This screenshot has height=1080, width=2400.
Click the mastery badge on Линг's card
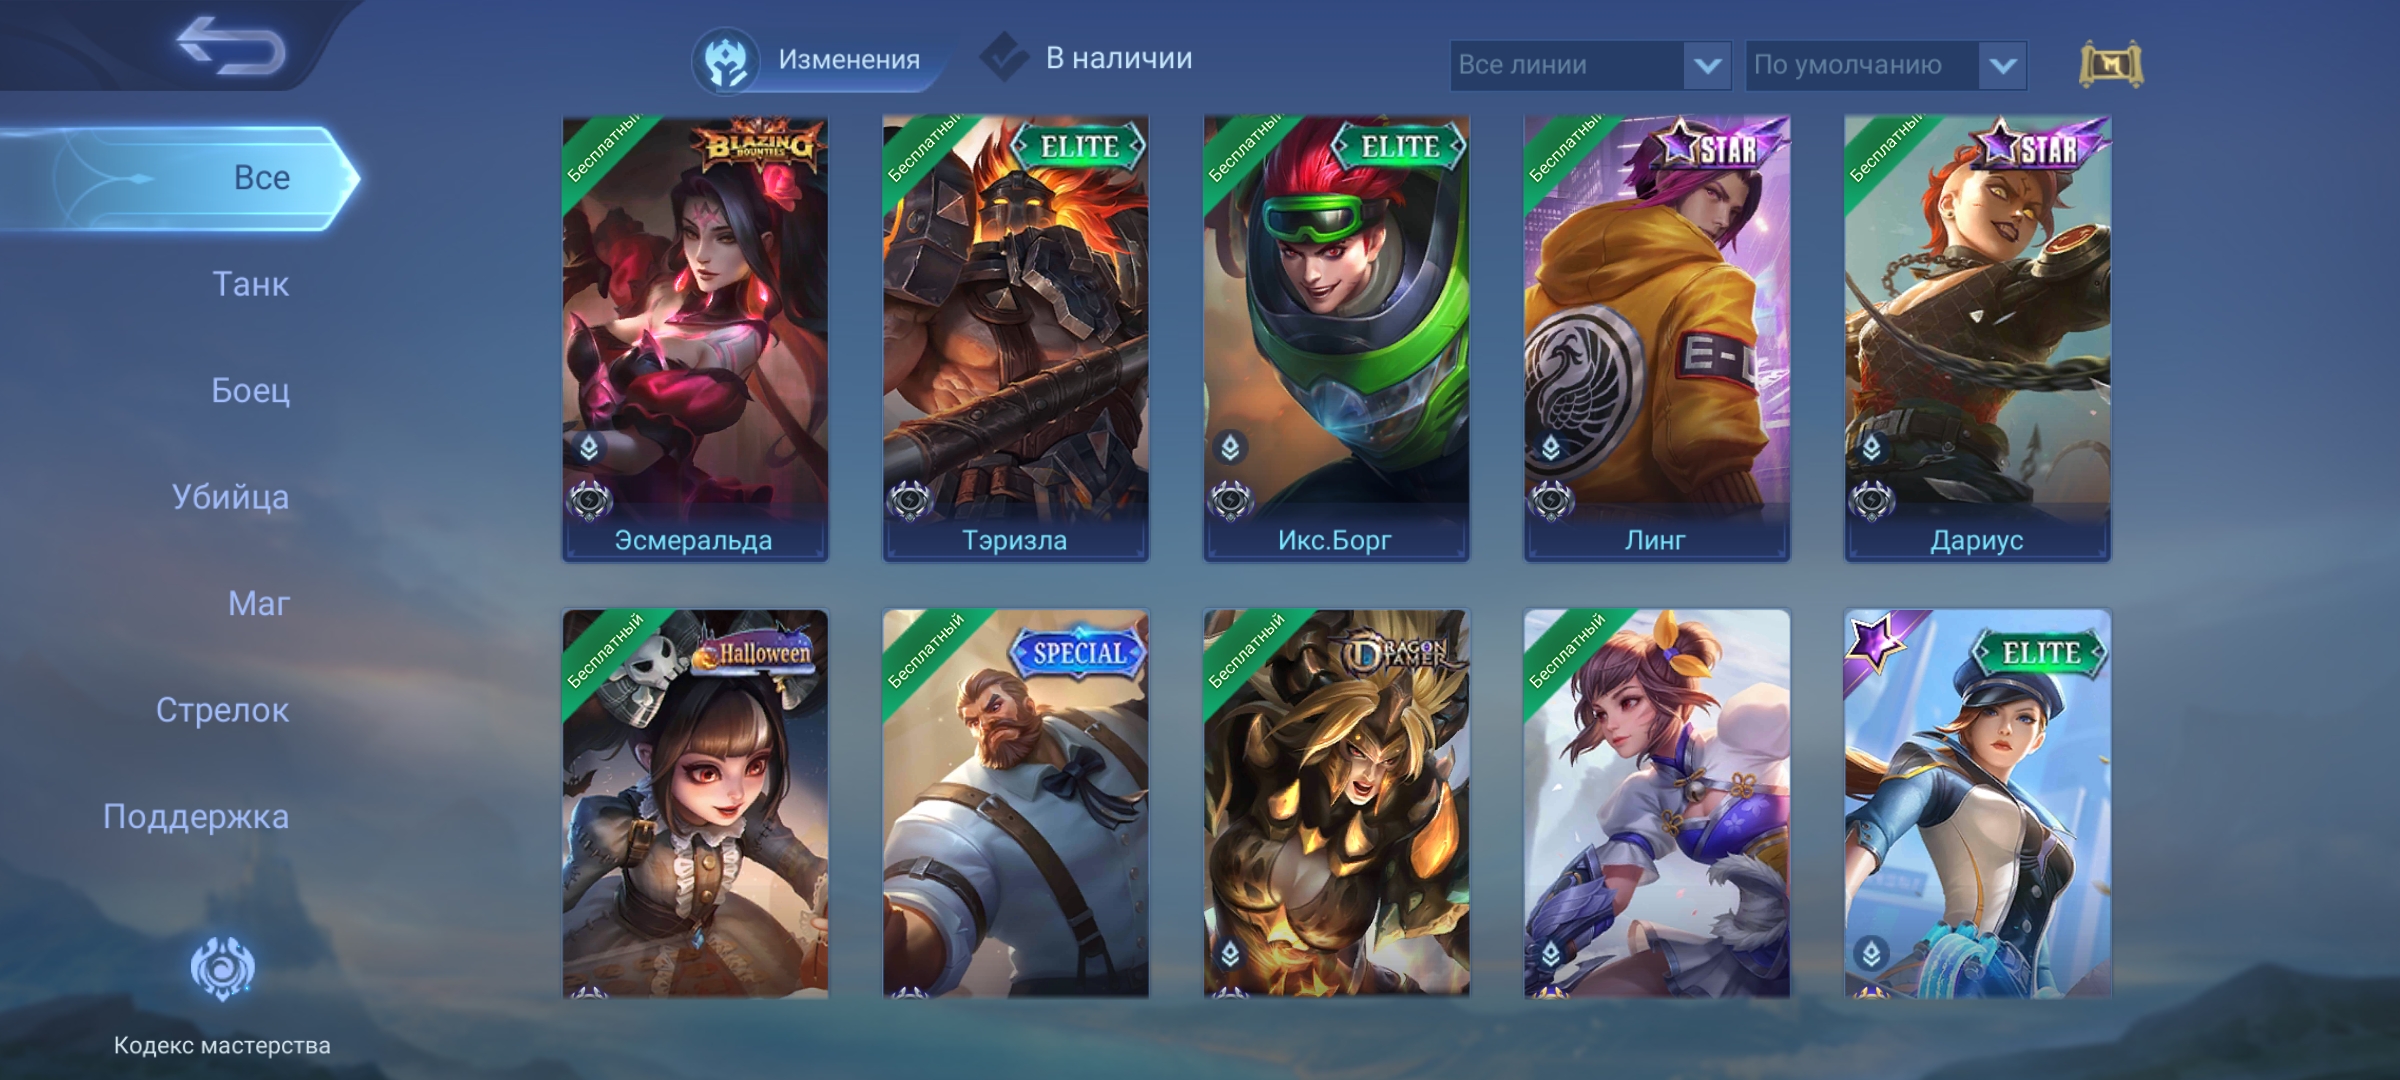point(1551,499)
